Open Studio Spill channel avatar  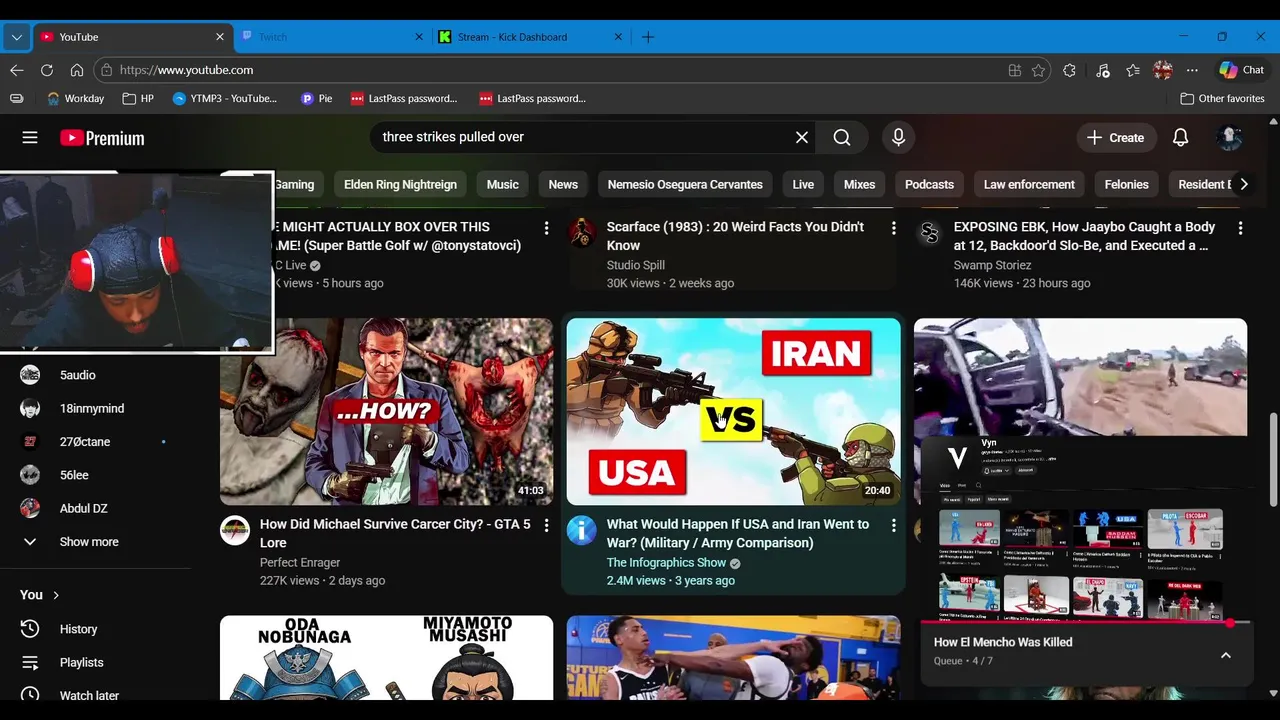point(581,233)
